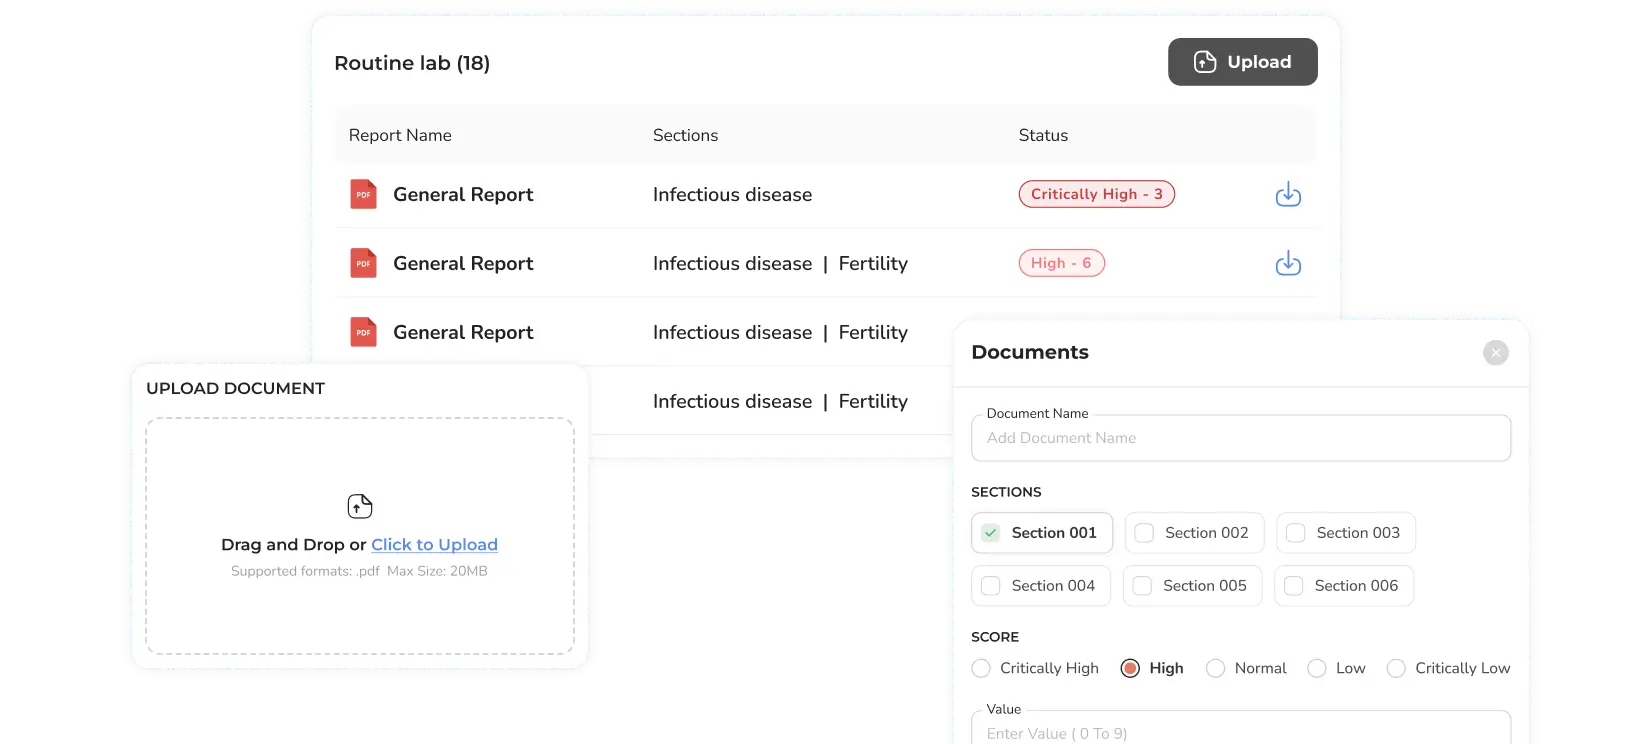Uncheck the Section 001 checkbox
The height and width of the screenshot is (744, 1652).
991,533
